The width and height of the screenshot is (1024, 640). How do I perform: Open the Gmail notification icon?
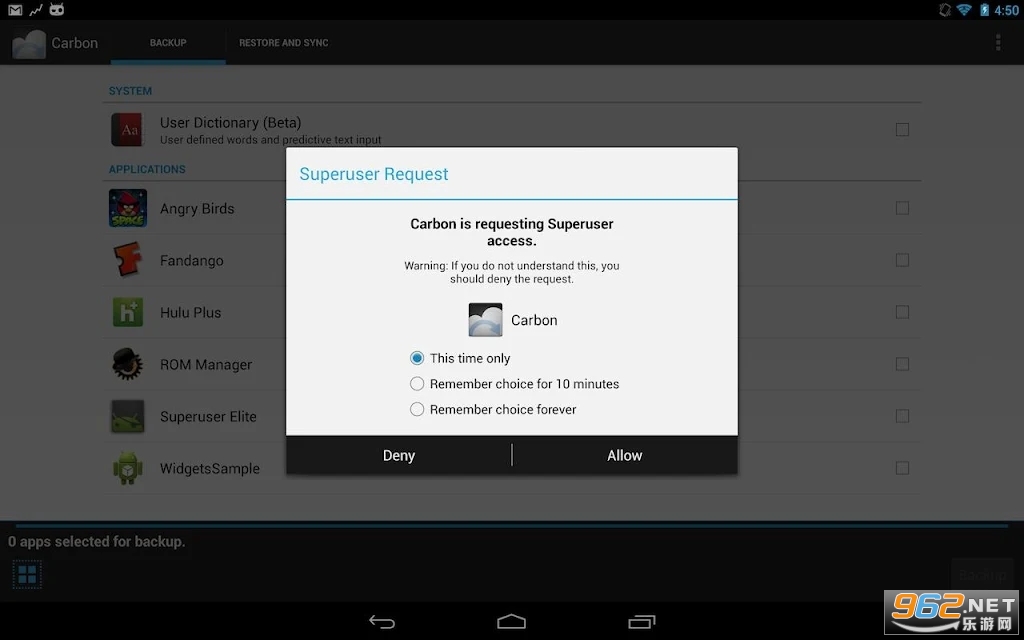[x=14, y=10]
